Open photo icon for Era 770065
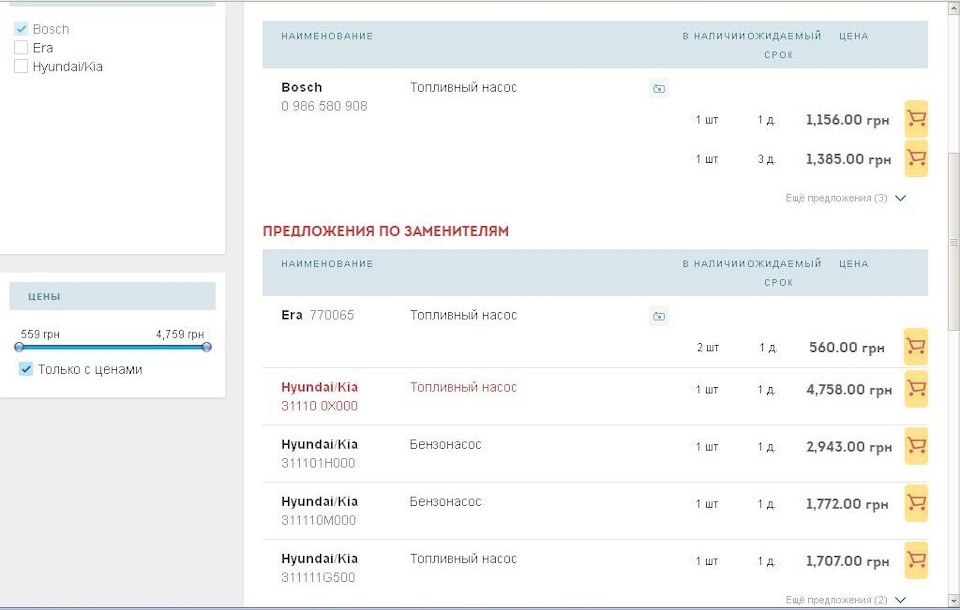960x610 pixels. point(659,317)
